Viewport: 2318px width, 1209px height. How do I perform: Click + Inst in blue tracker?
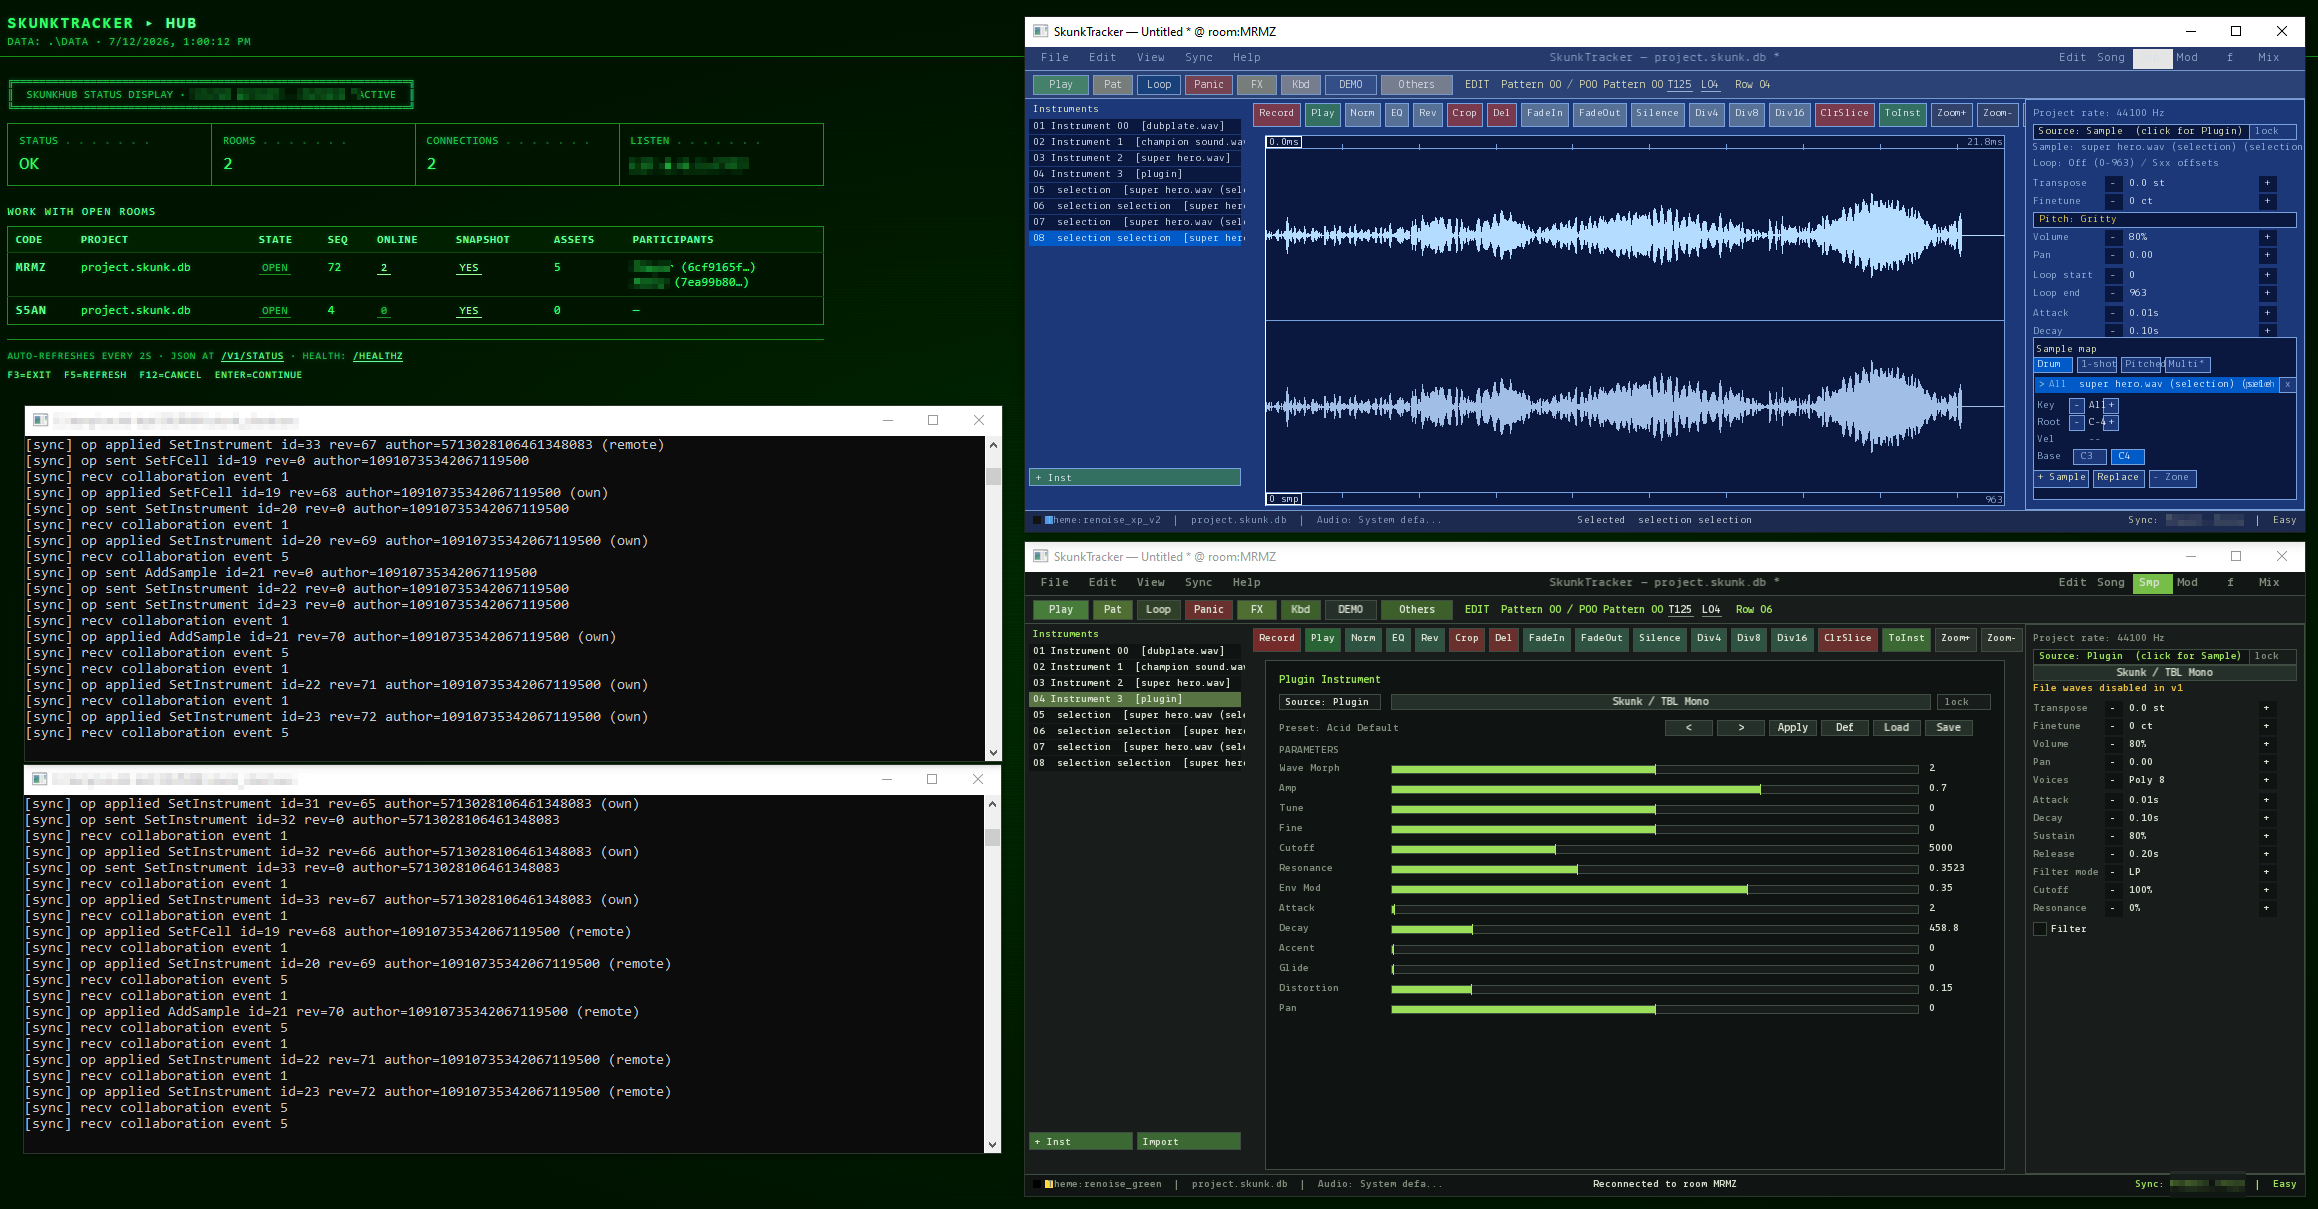click(1135, 478)
